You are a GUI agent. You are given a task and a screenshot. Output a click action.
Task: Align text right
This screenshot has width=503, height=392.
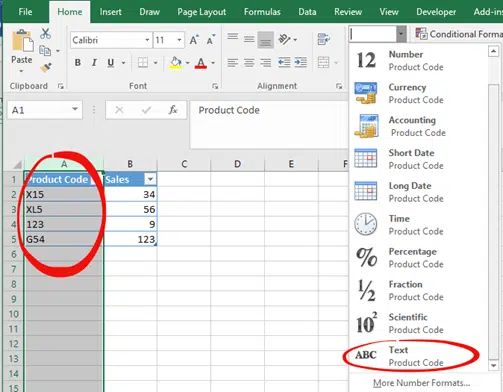click(x=266, y=62)
